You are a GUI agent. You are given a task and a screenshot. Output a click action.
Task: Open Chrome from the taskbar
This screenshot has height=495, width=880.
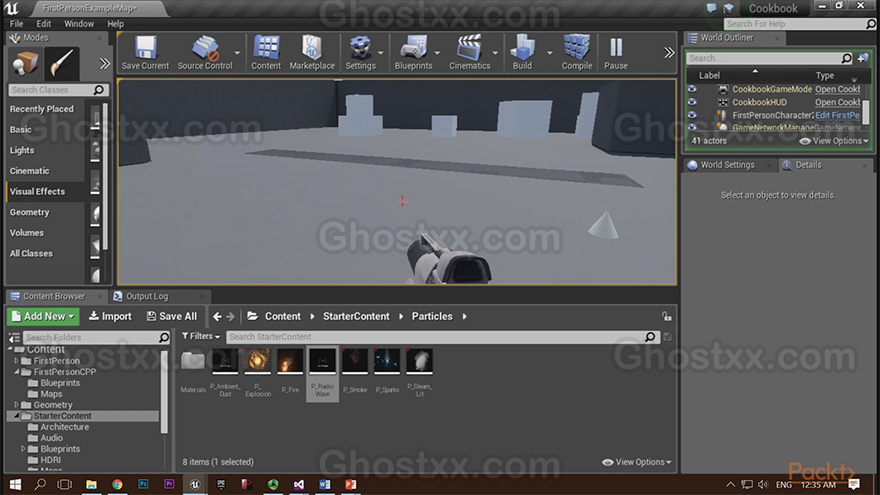117,484
